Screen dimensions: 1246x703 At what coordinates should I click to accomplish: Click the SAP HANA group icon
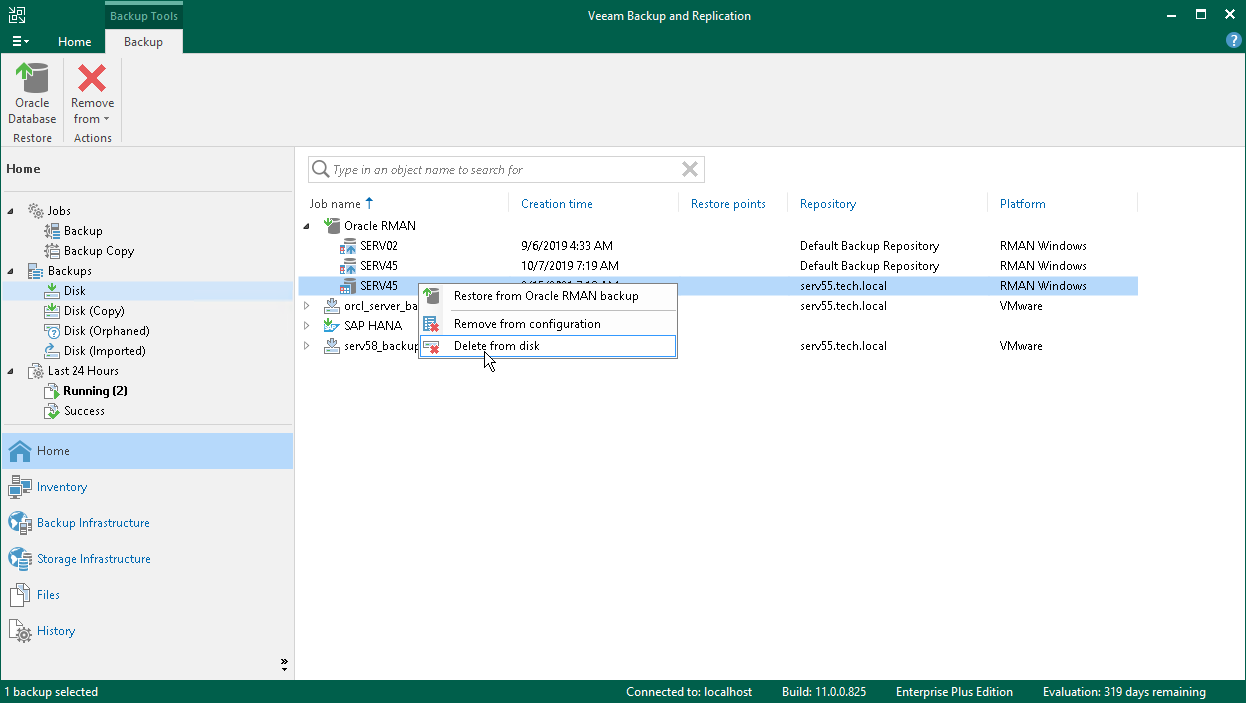(x=332, y=326)
